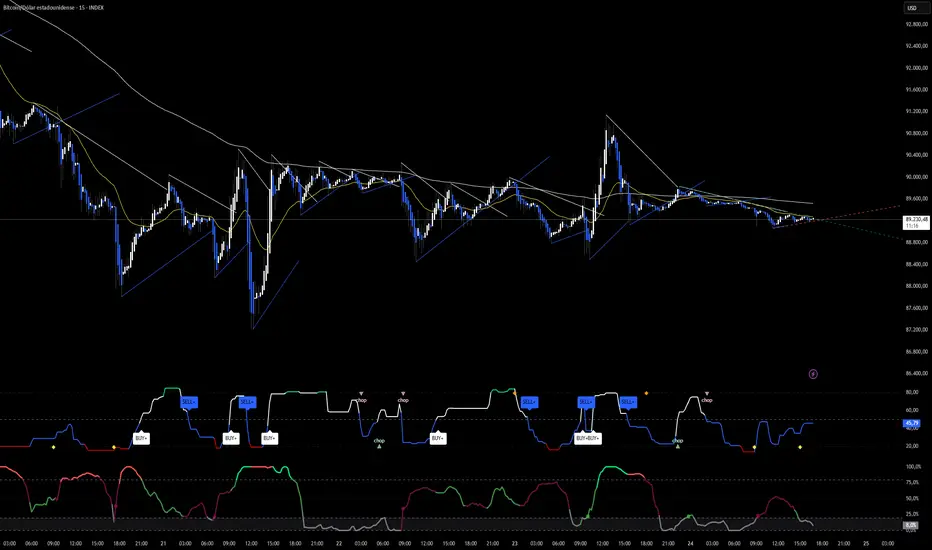The image size is (932, 550).
Task: Click the 60,00 oscillator scale label
Action: [x=912, y=410]
